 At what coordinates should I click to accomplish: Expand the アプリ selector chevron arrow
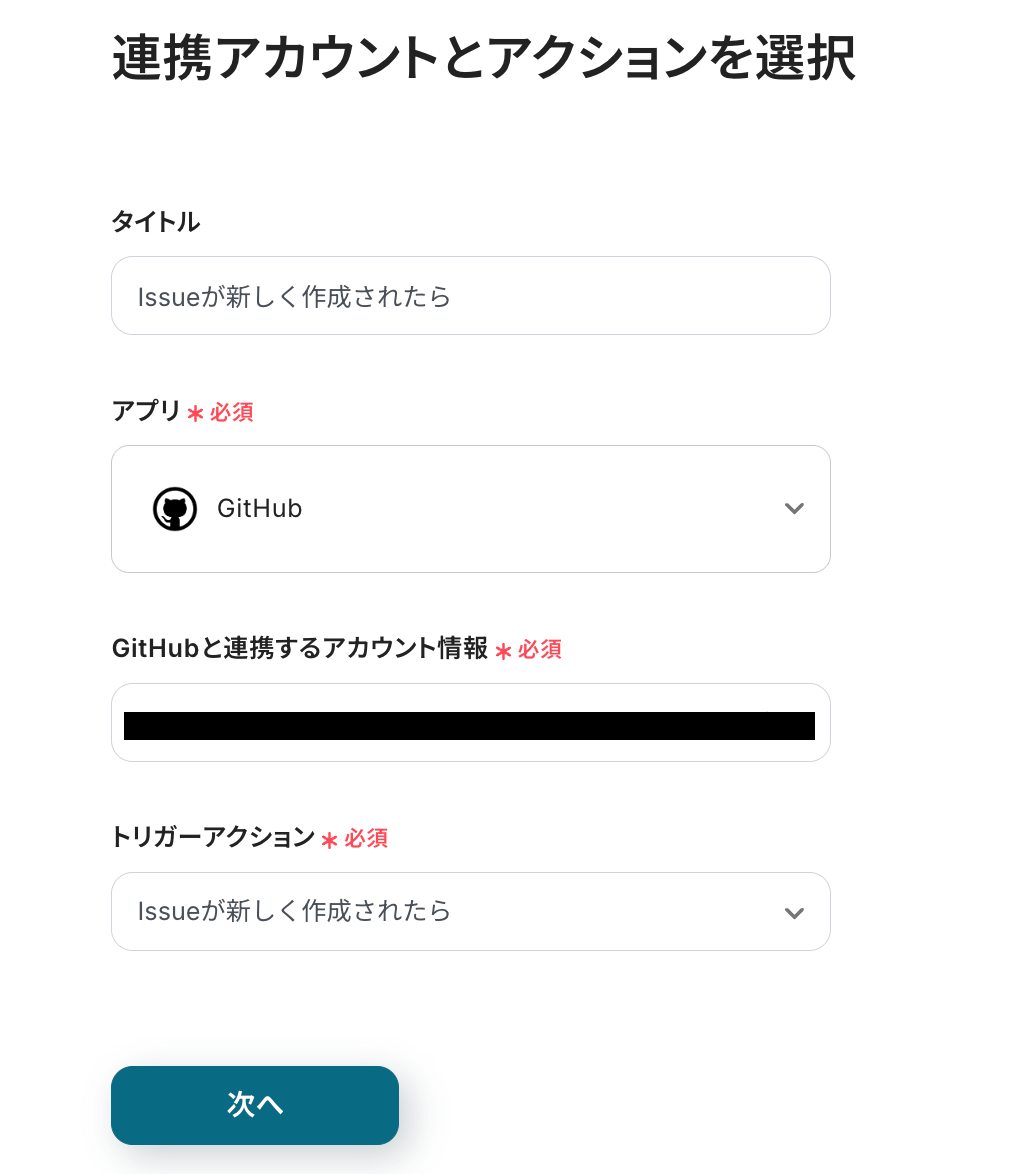[794, 509]
